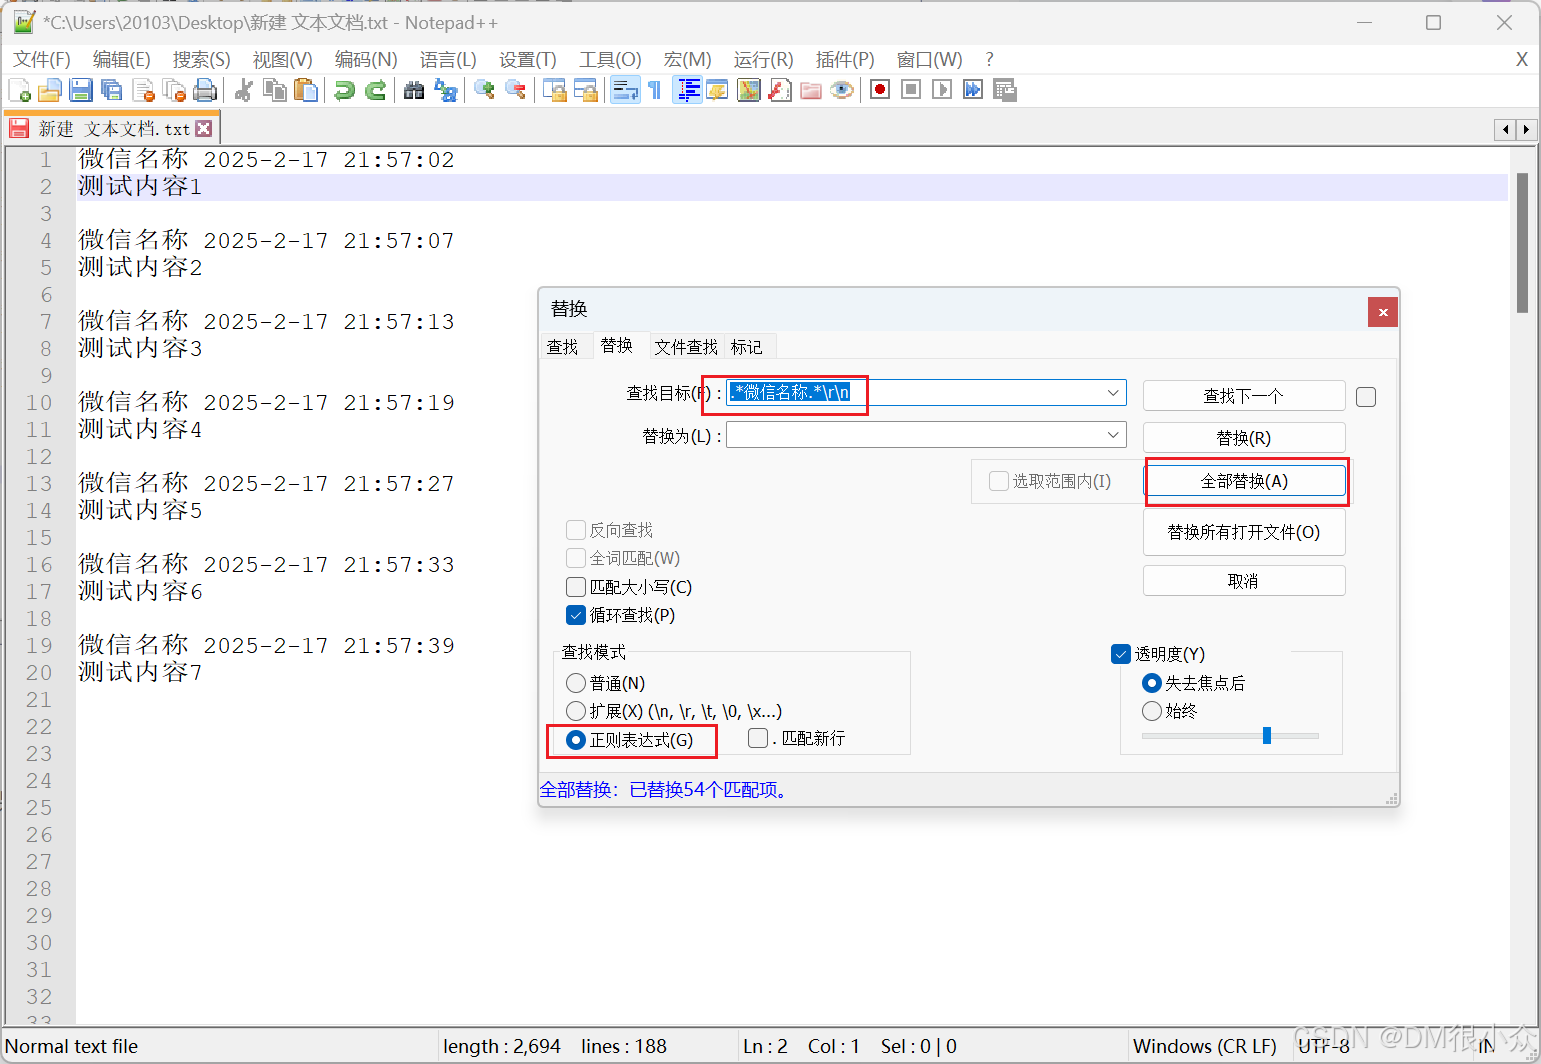Click the monitoring eye icon
Screen dimensions: 1541x1064
[842, 90]
